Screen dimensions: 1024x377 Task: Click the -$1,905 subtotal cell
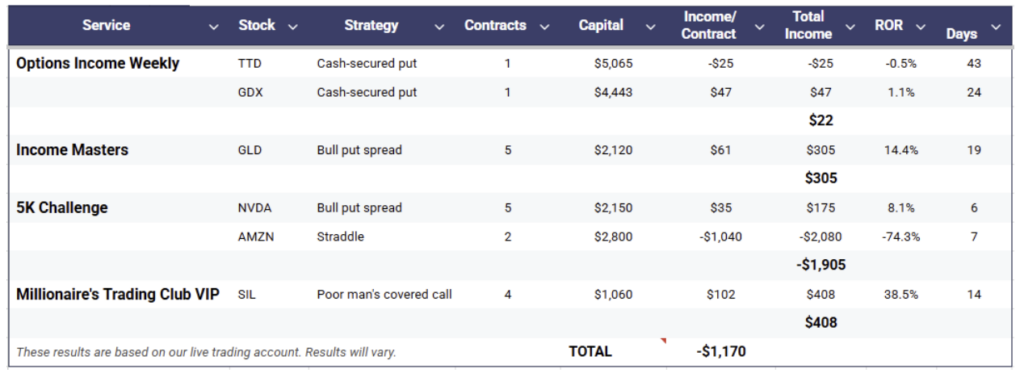click(821, 265)
